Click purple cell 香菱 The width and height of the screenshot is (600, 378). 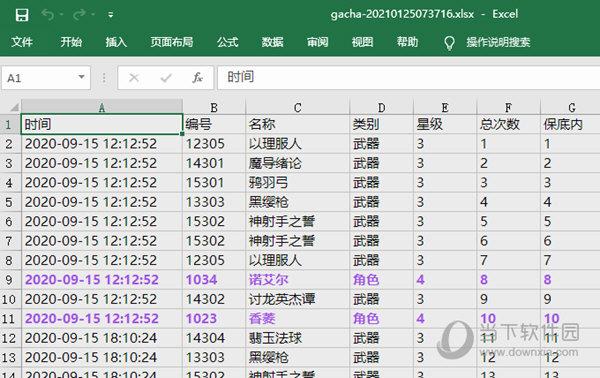[x=297, y=318]
